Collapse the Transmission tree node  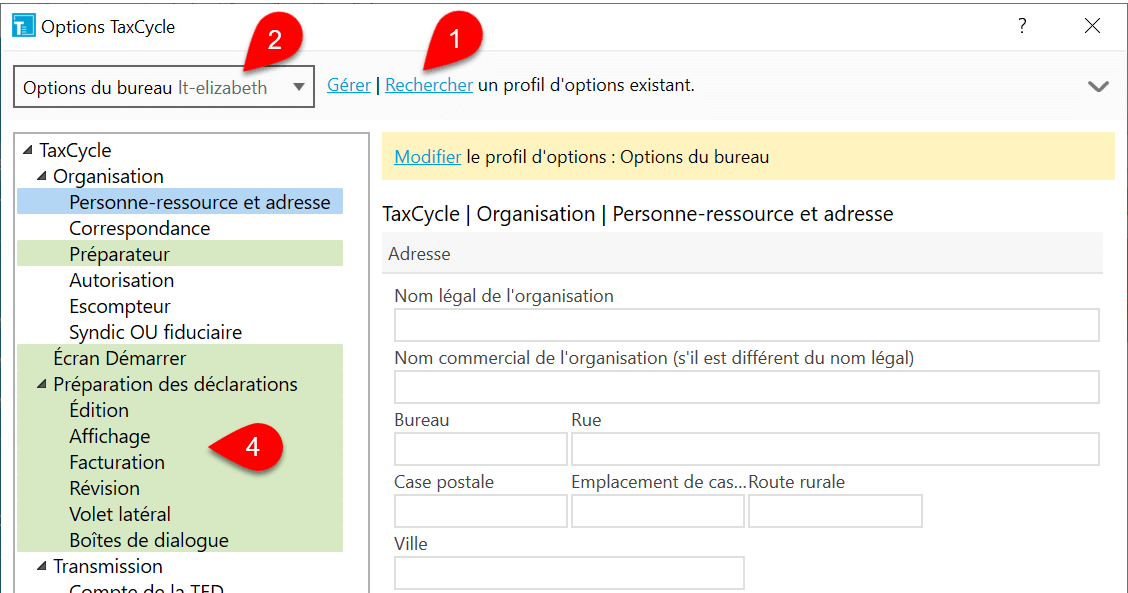[42, 566]
